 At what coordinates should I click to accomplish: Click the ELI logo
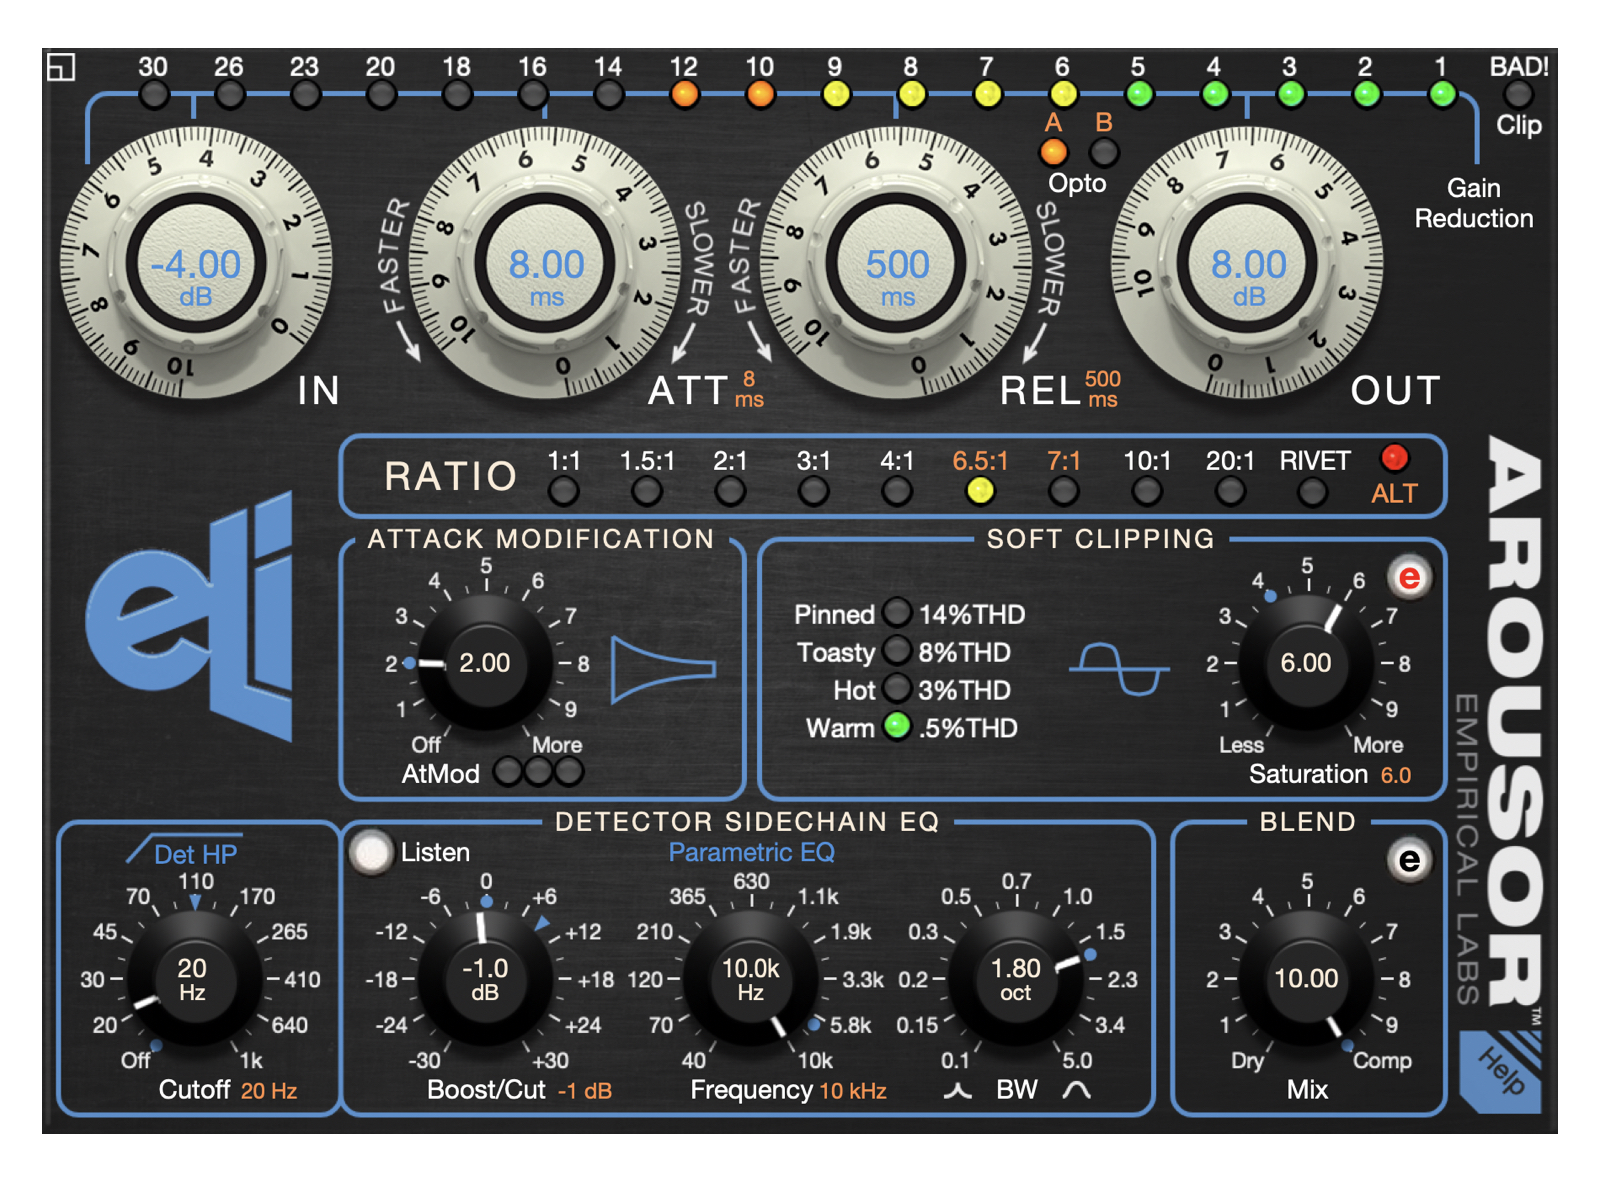[190, 617]
